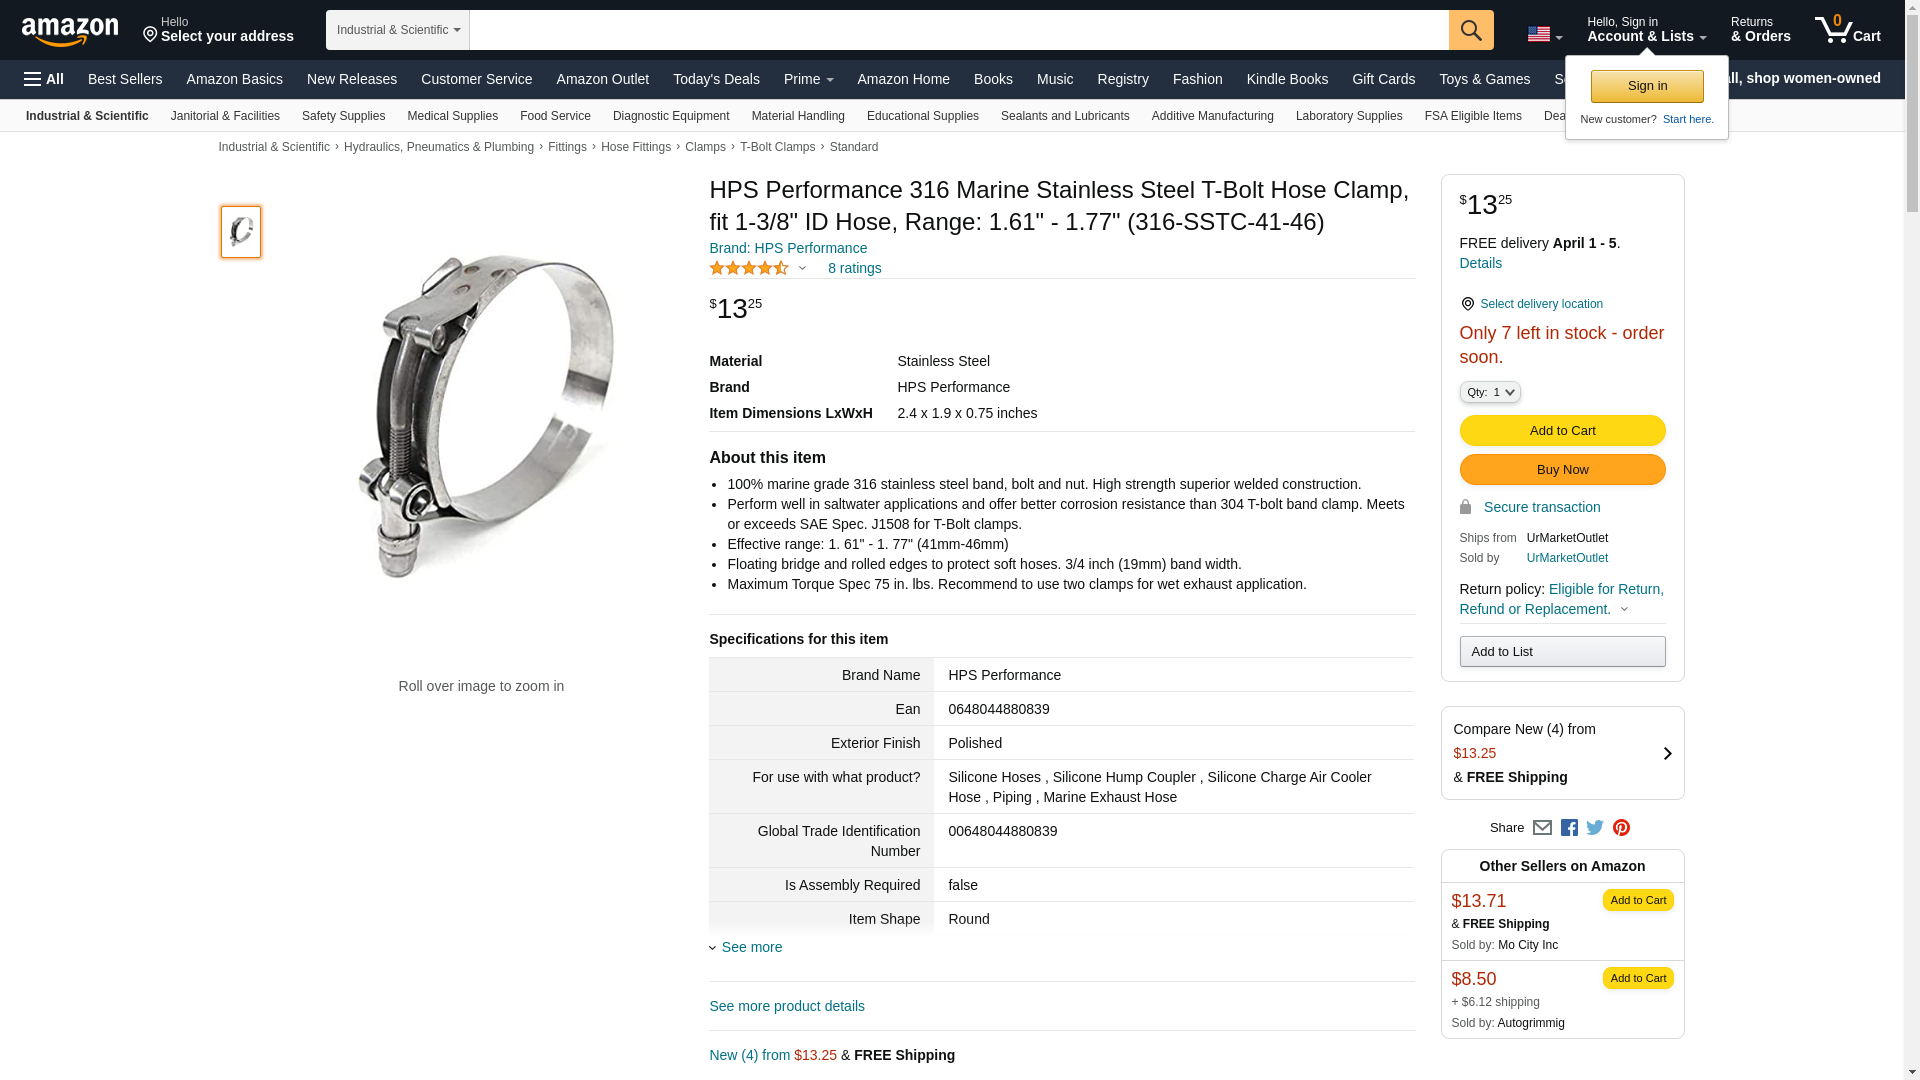Click in the search text field
The height and width of the screenshot is (1080, 1920).
958,30
